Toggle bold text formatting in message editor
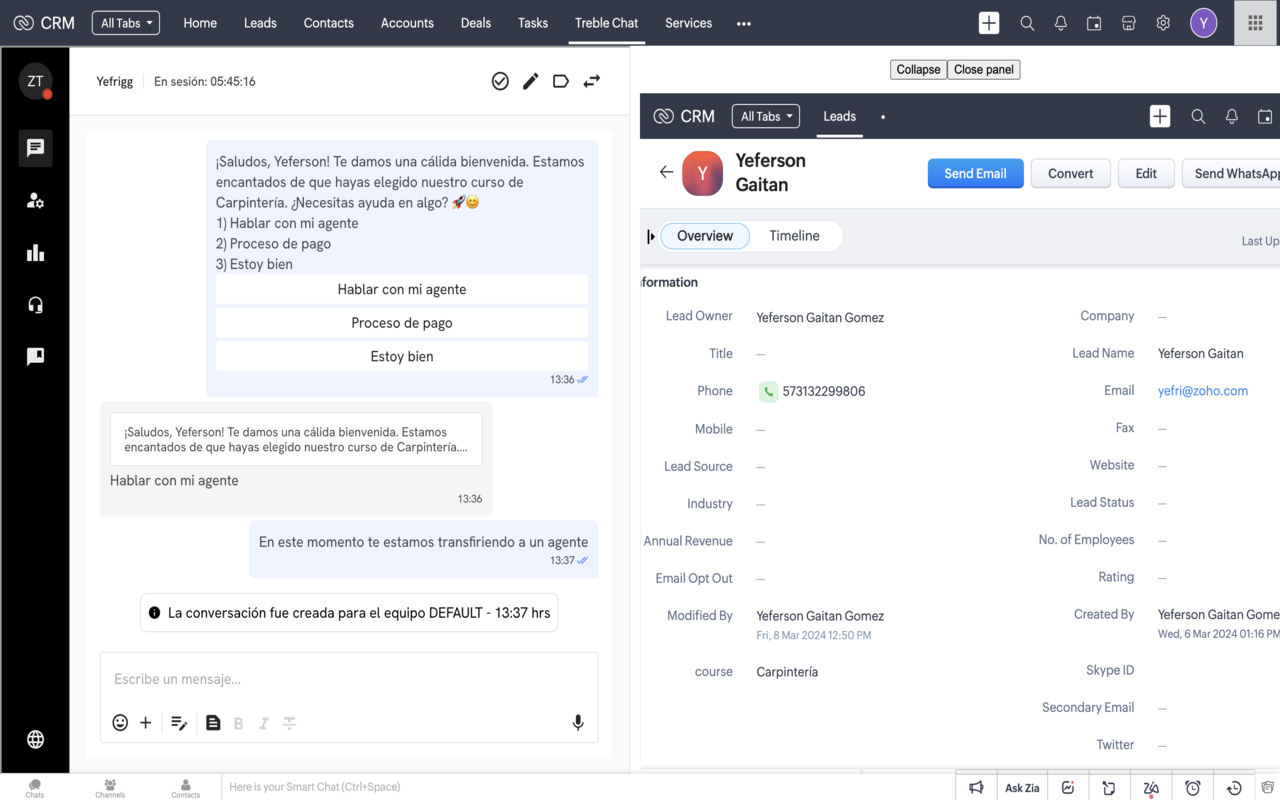Screen dimensions: 1280x800 238,723
